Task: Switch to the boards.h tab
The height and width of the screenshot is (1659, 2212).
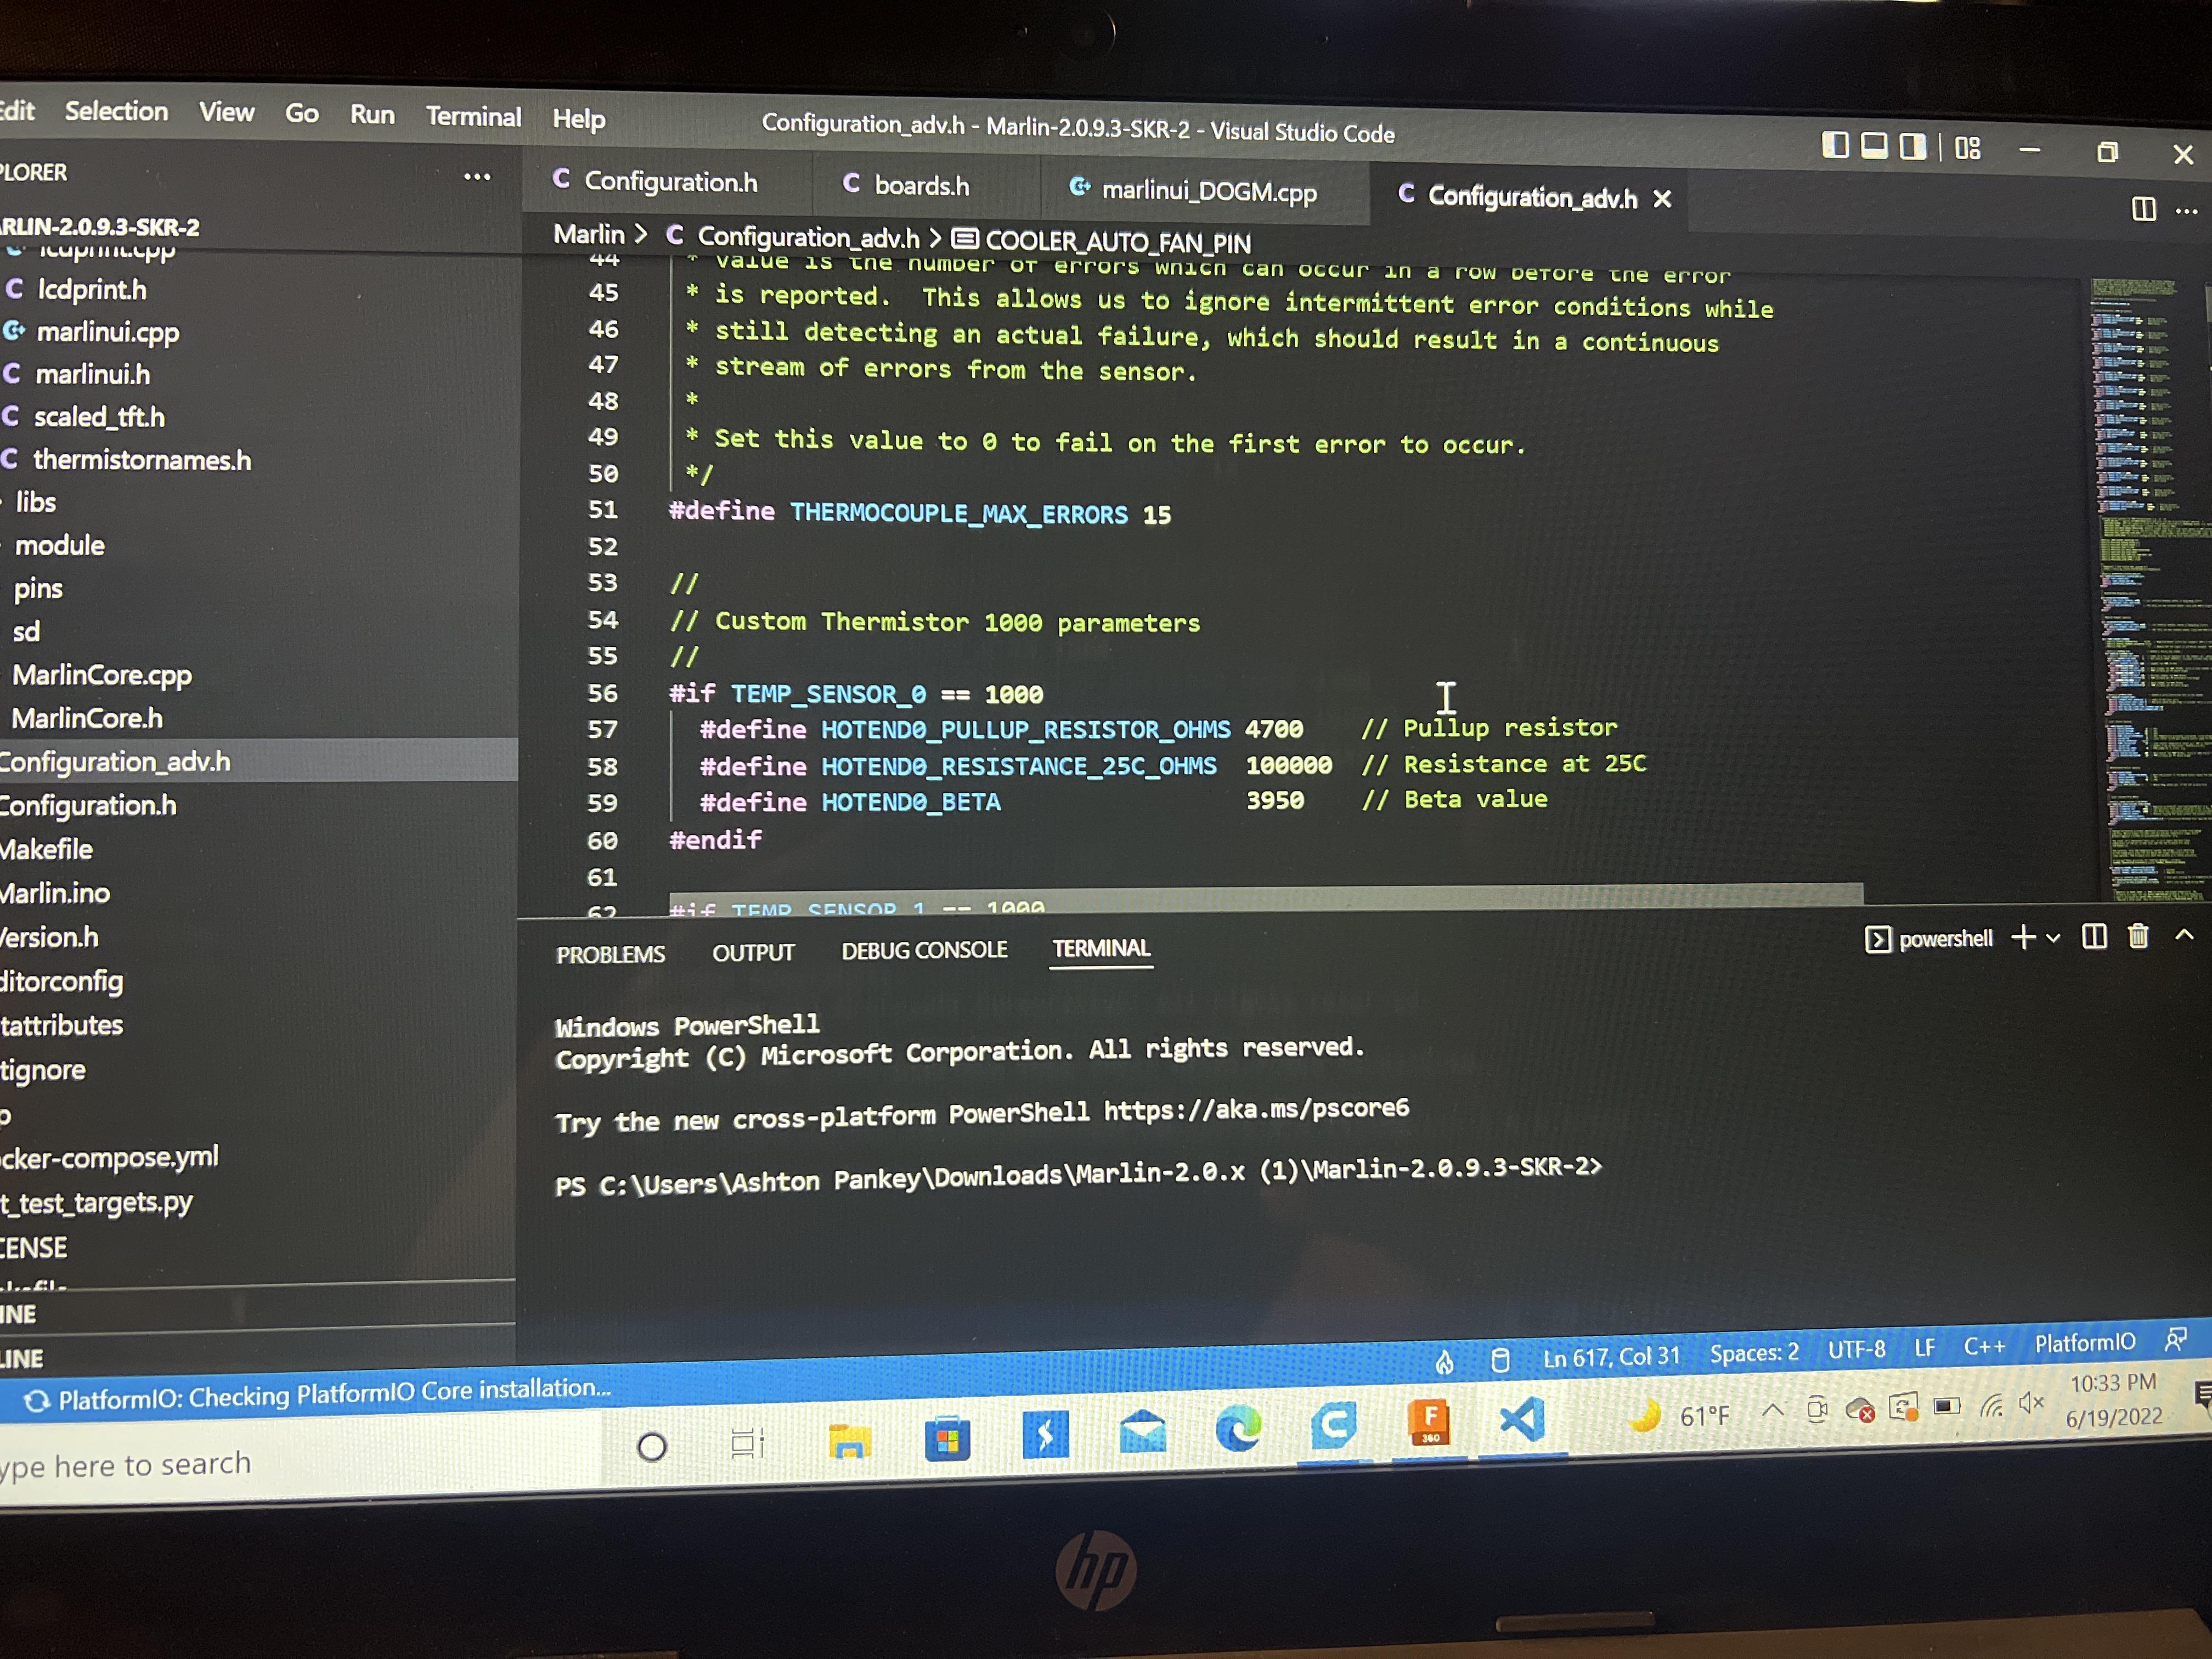Action: coord(921,186)
